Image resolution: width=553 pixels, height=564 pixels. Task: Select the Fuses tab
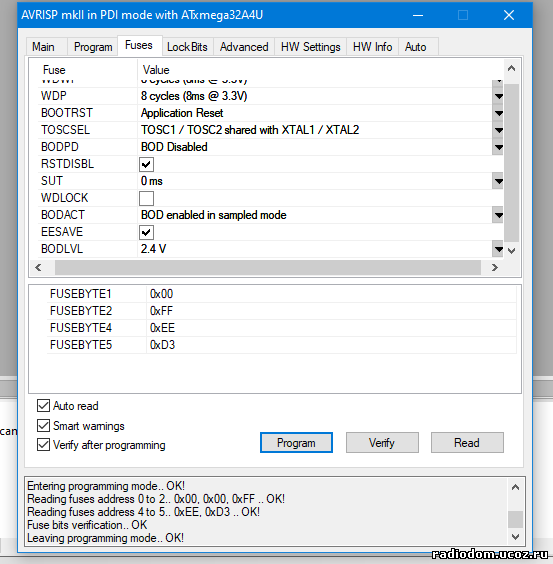[x=139, y=45]
